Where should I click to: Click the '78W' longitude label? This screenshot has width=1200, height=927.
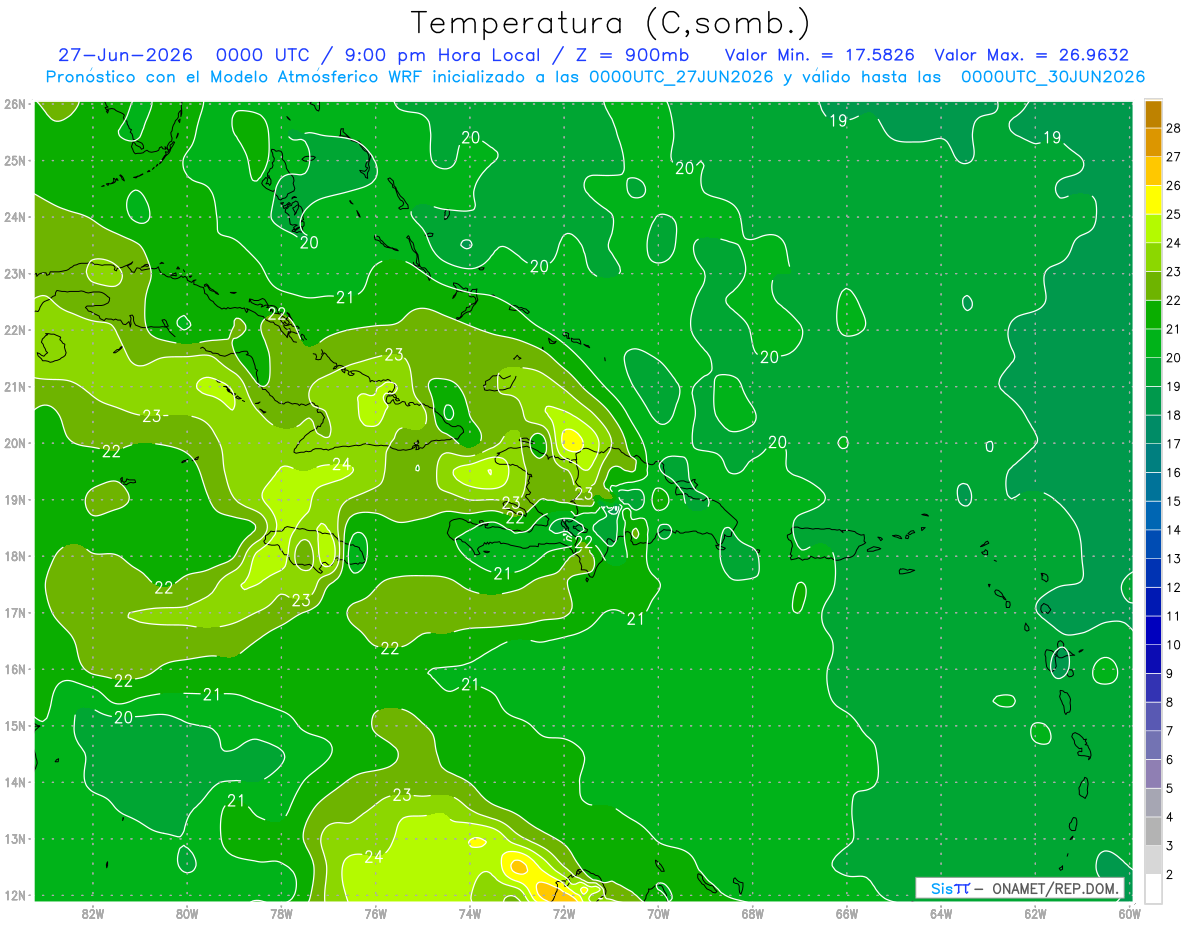tap(281, 913)
